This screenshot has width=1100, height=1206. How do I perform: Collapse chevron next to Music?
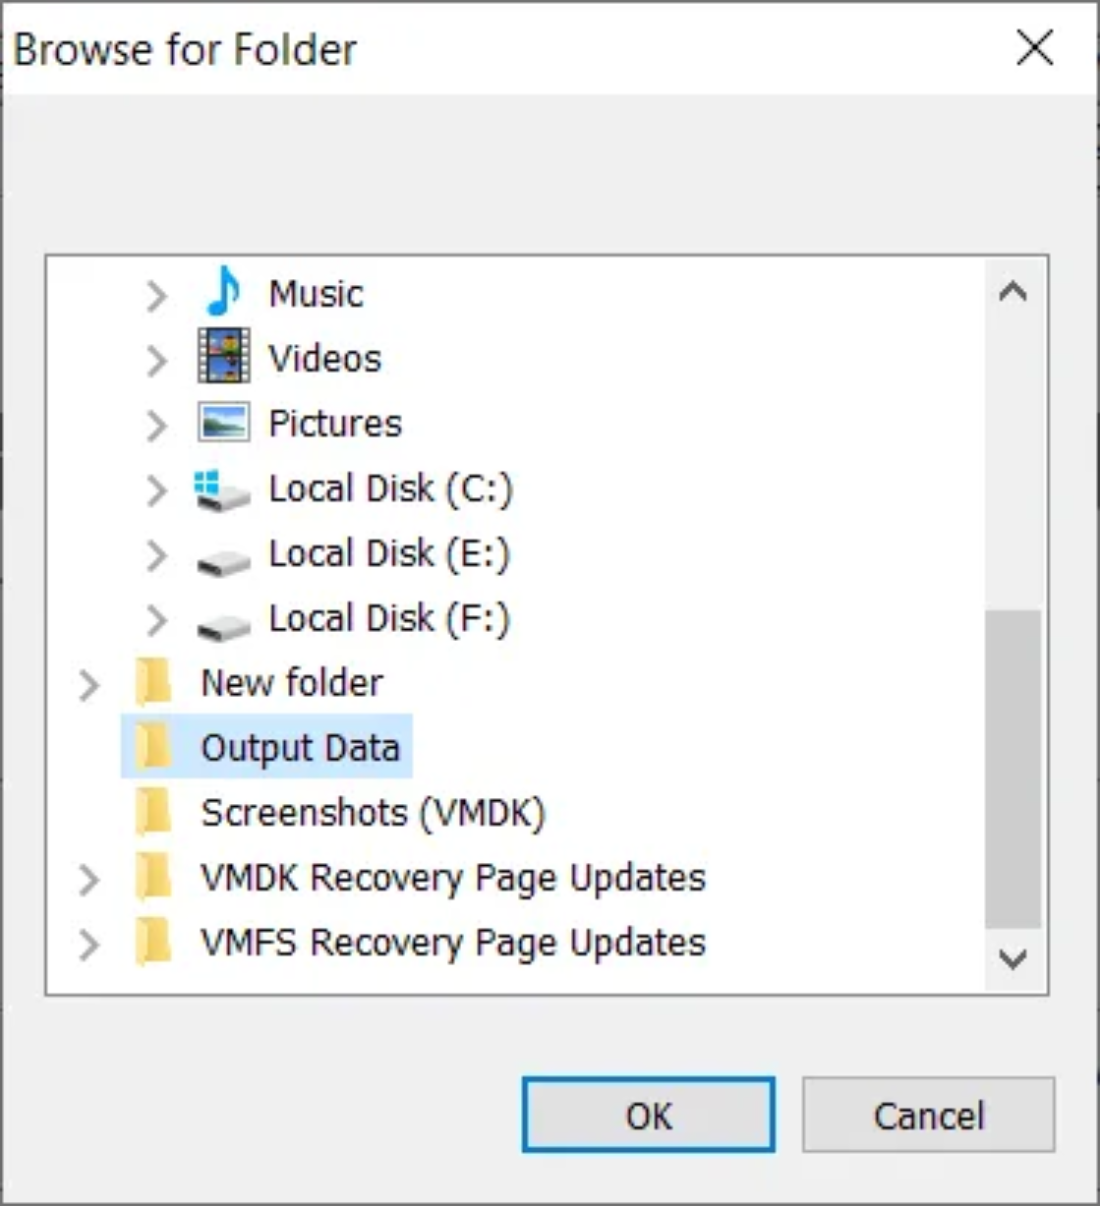pyautogui.click(x=157, y=293)
